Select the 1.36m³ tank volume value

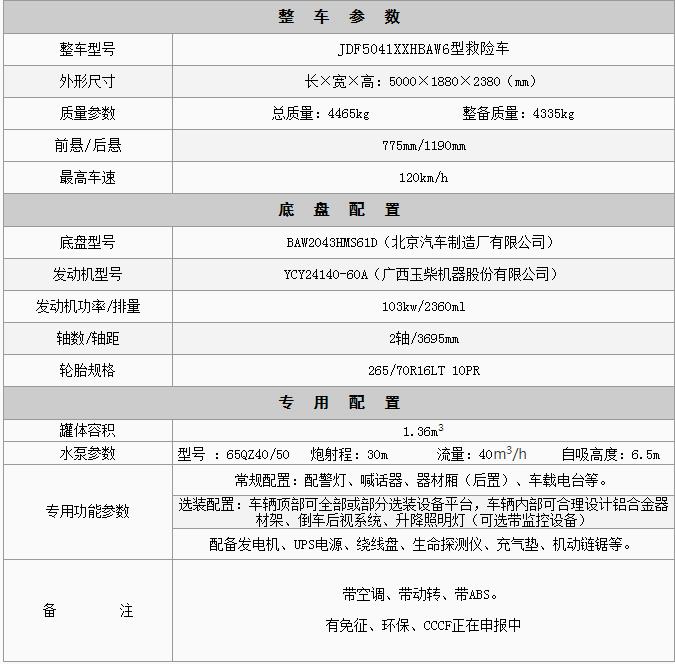click(423, 431)
